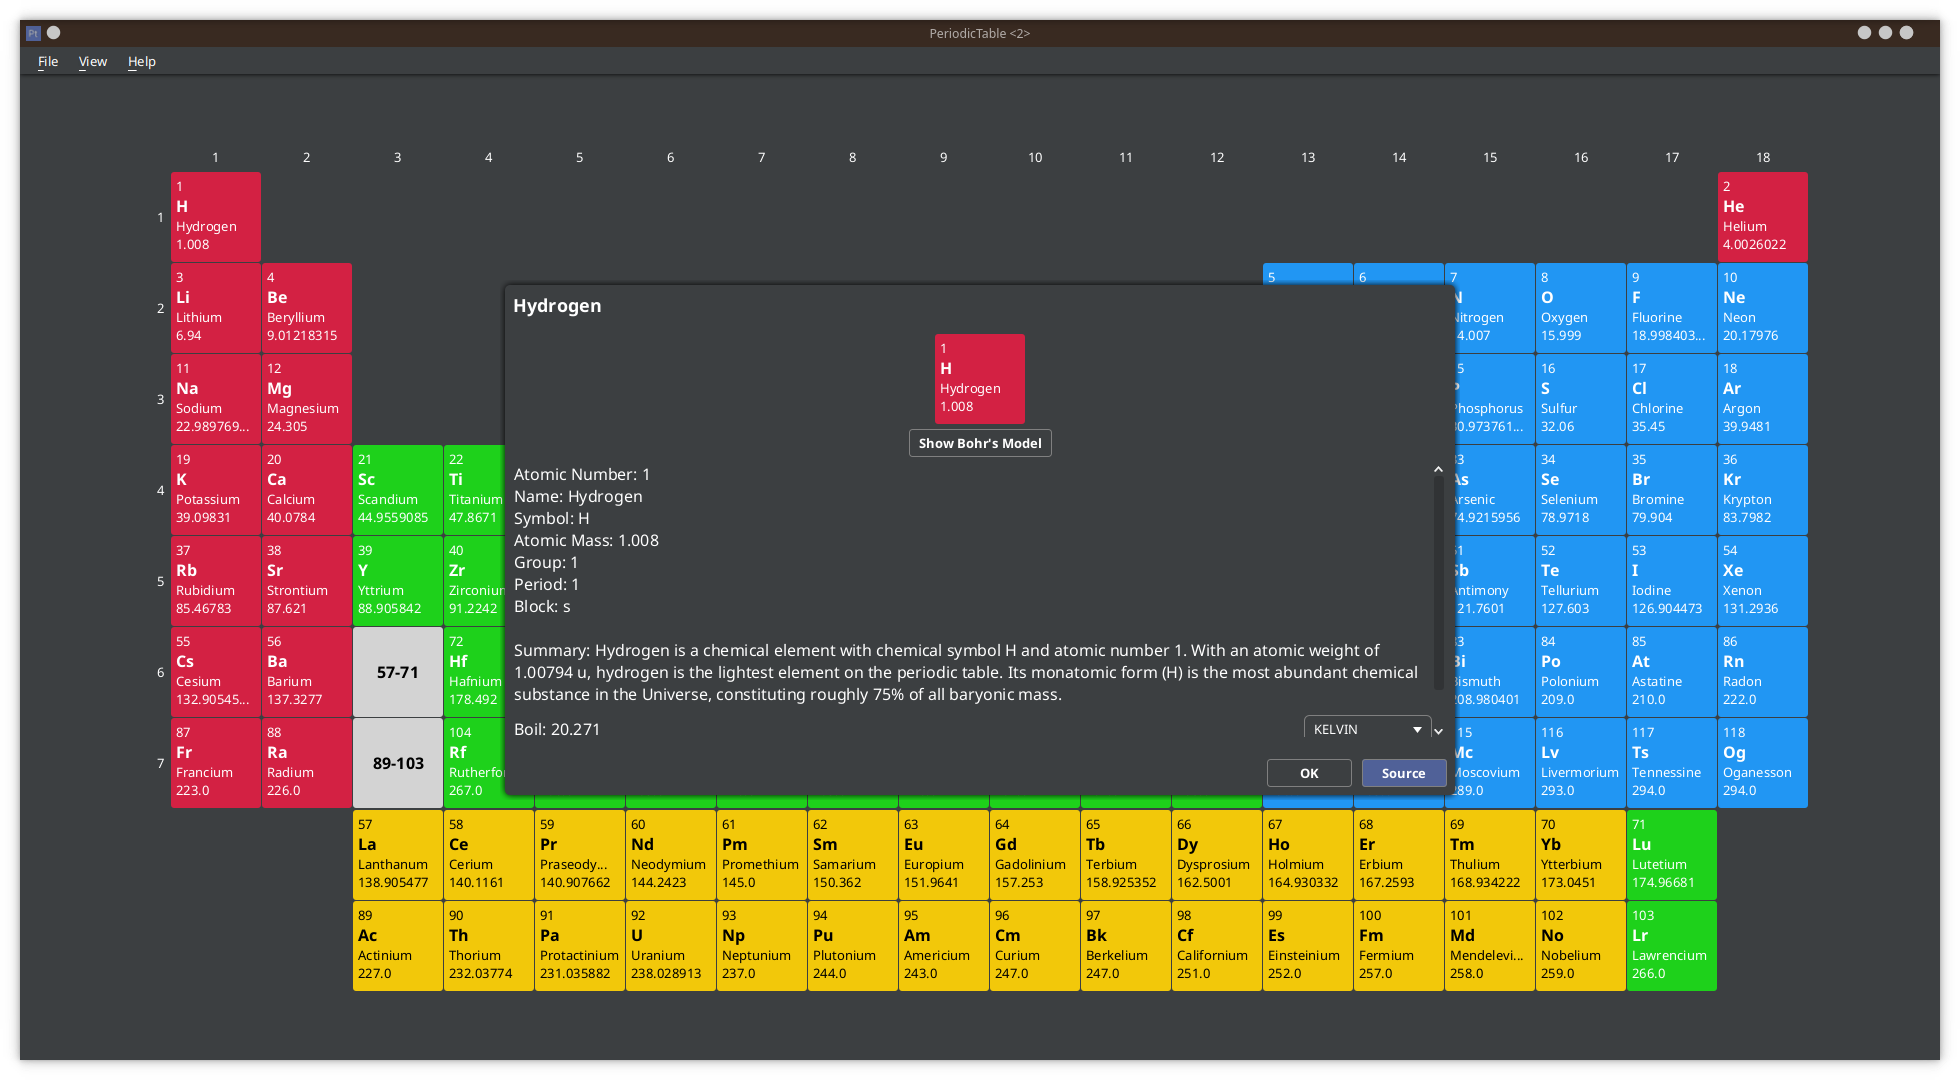Screen dimensions: 1960x1080
Task: Open the Help menu
Action: pyautogui.click(x=142, y=61)
